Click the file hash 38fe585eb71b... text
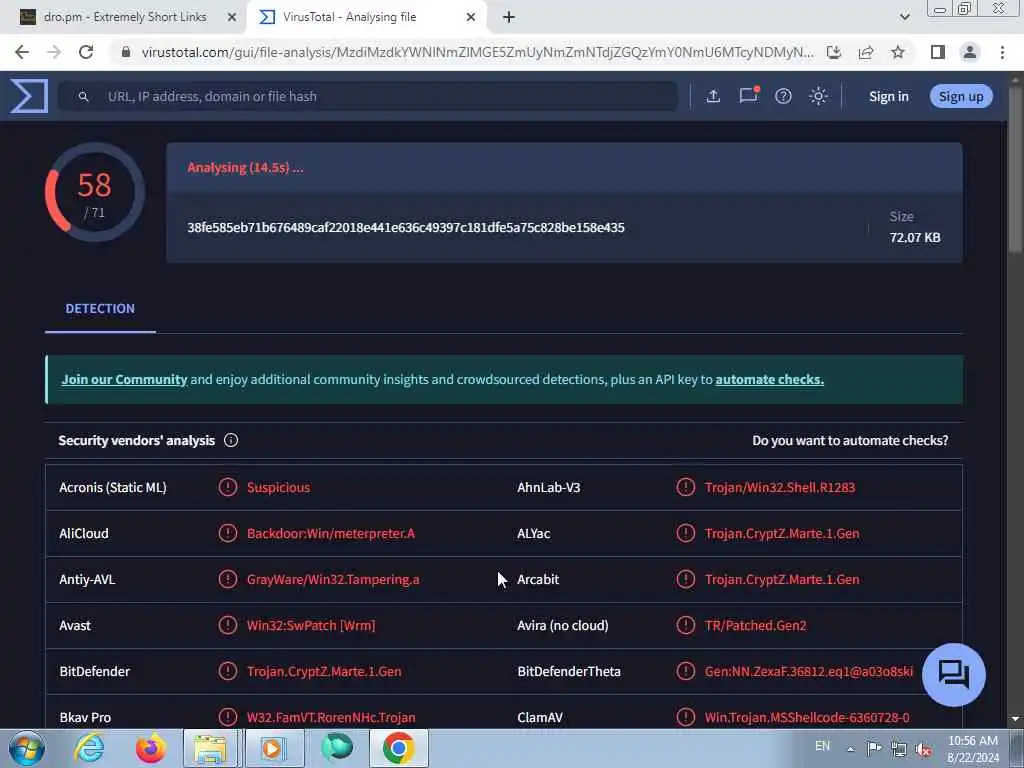Screen dimensions: 1024x768 tap(406, 228)
